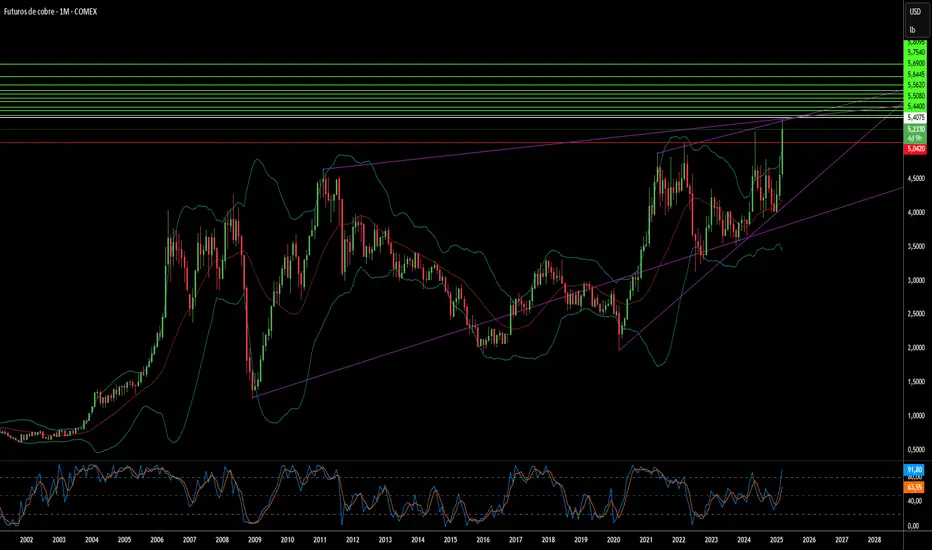Image resolution: width=932 pixels, height=550 pixels.
Task: Click the 2017 label on the time axis
Action: pos(516,540)
